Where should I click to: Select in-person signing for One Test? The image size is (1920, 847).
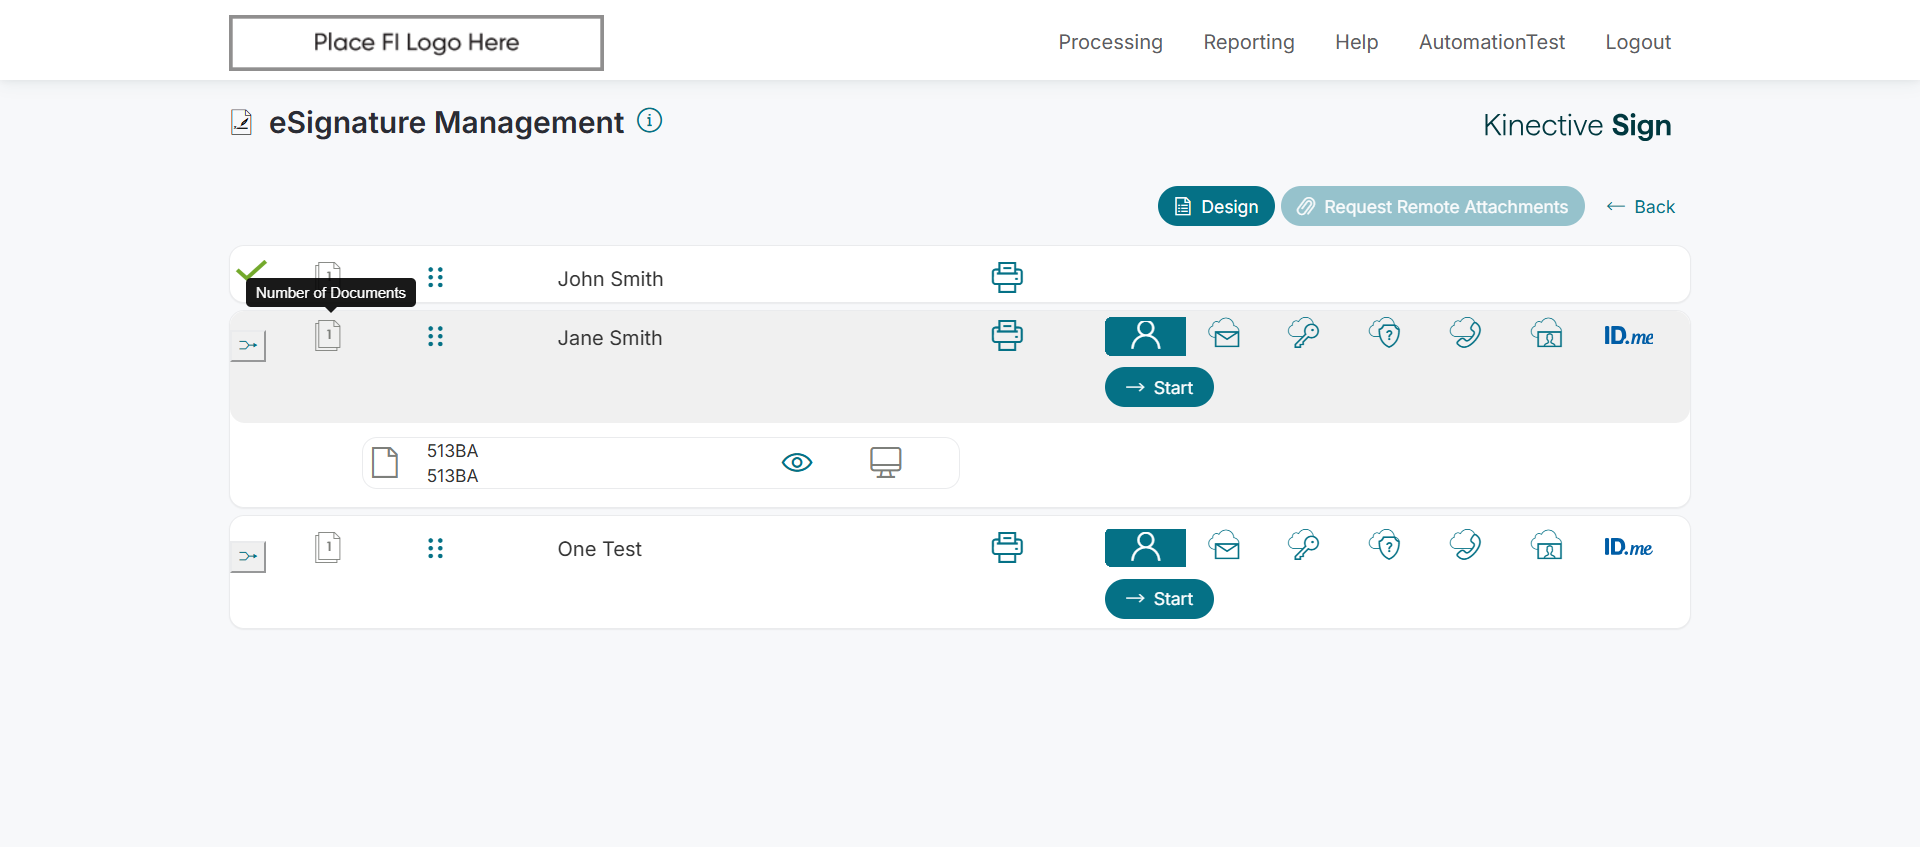pos(1145,547)
